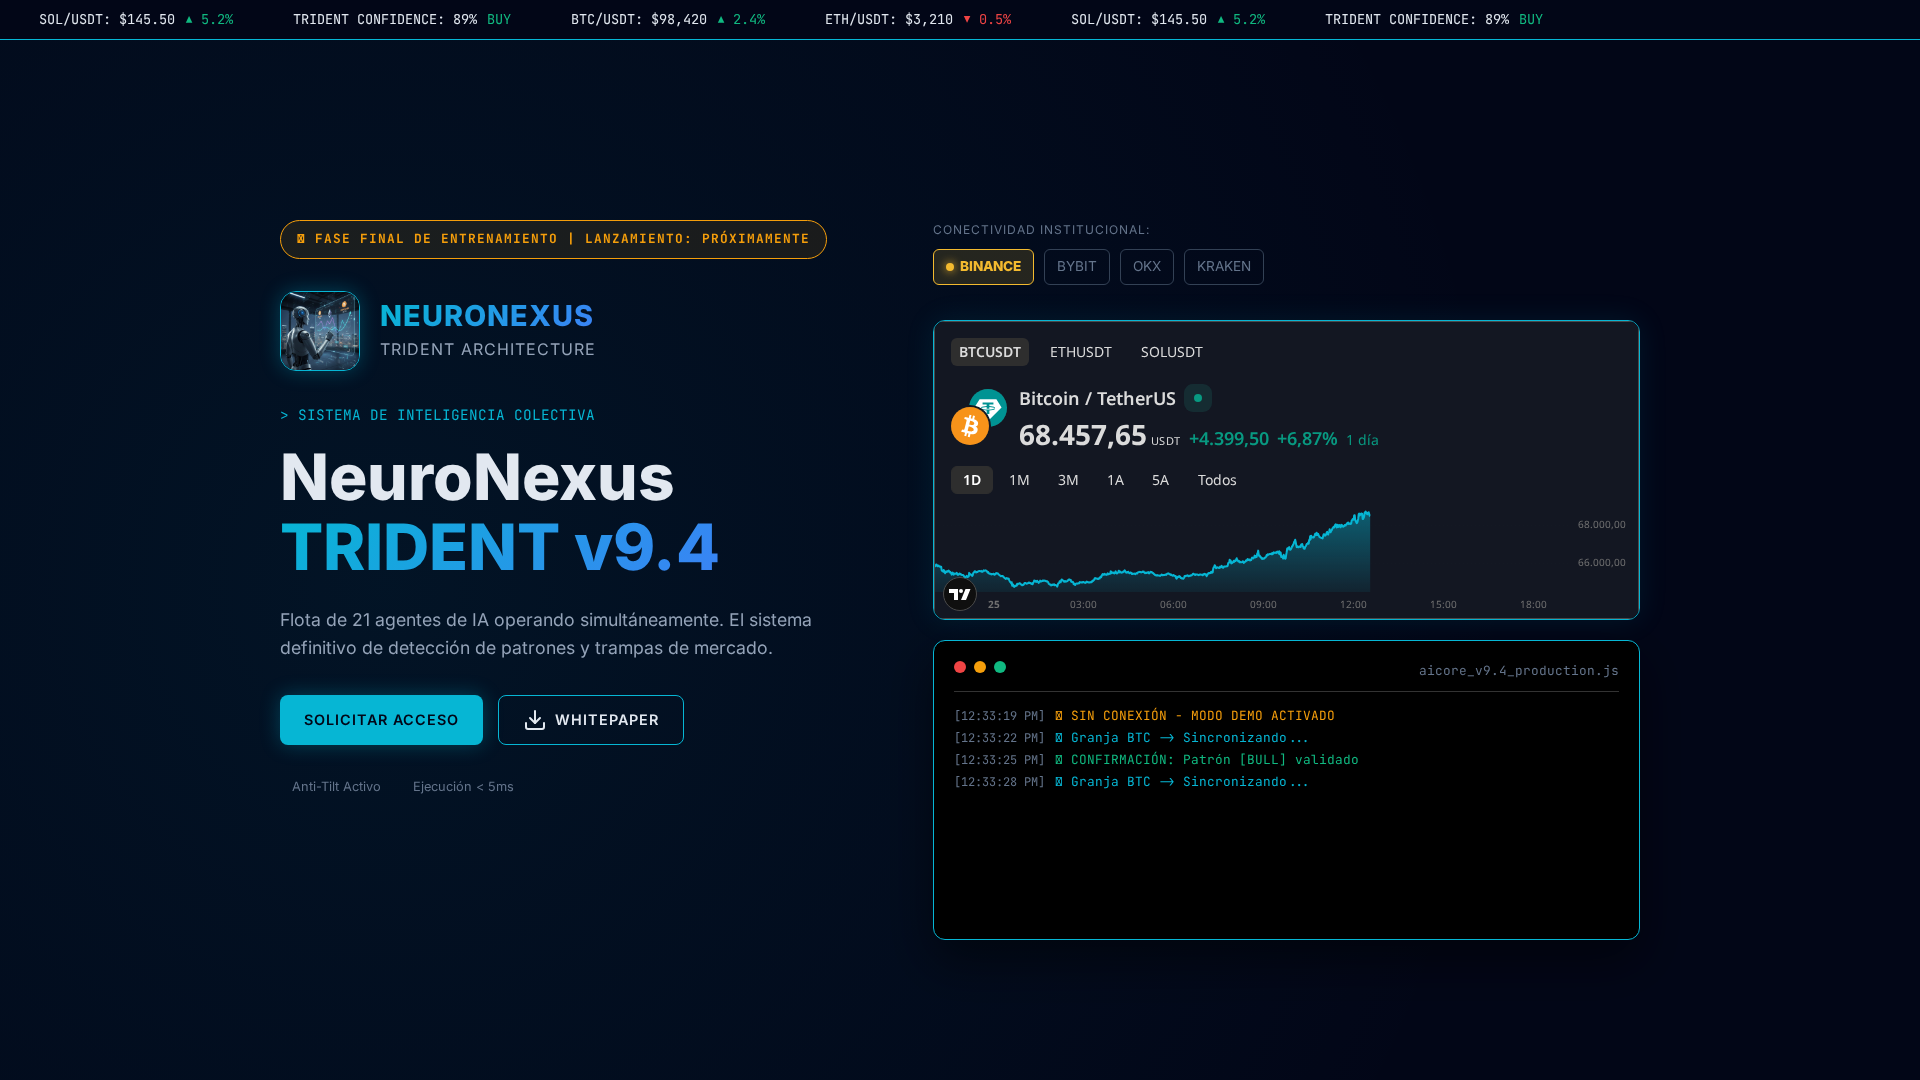Choose the Todos time range
The image size is (1920, 1080).
(x=1217, y=480)
